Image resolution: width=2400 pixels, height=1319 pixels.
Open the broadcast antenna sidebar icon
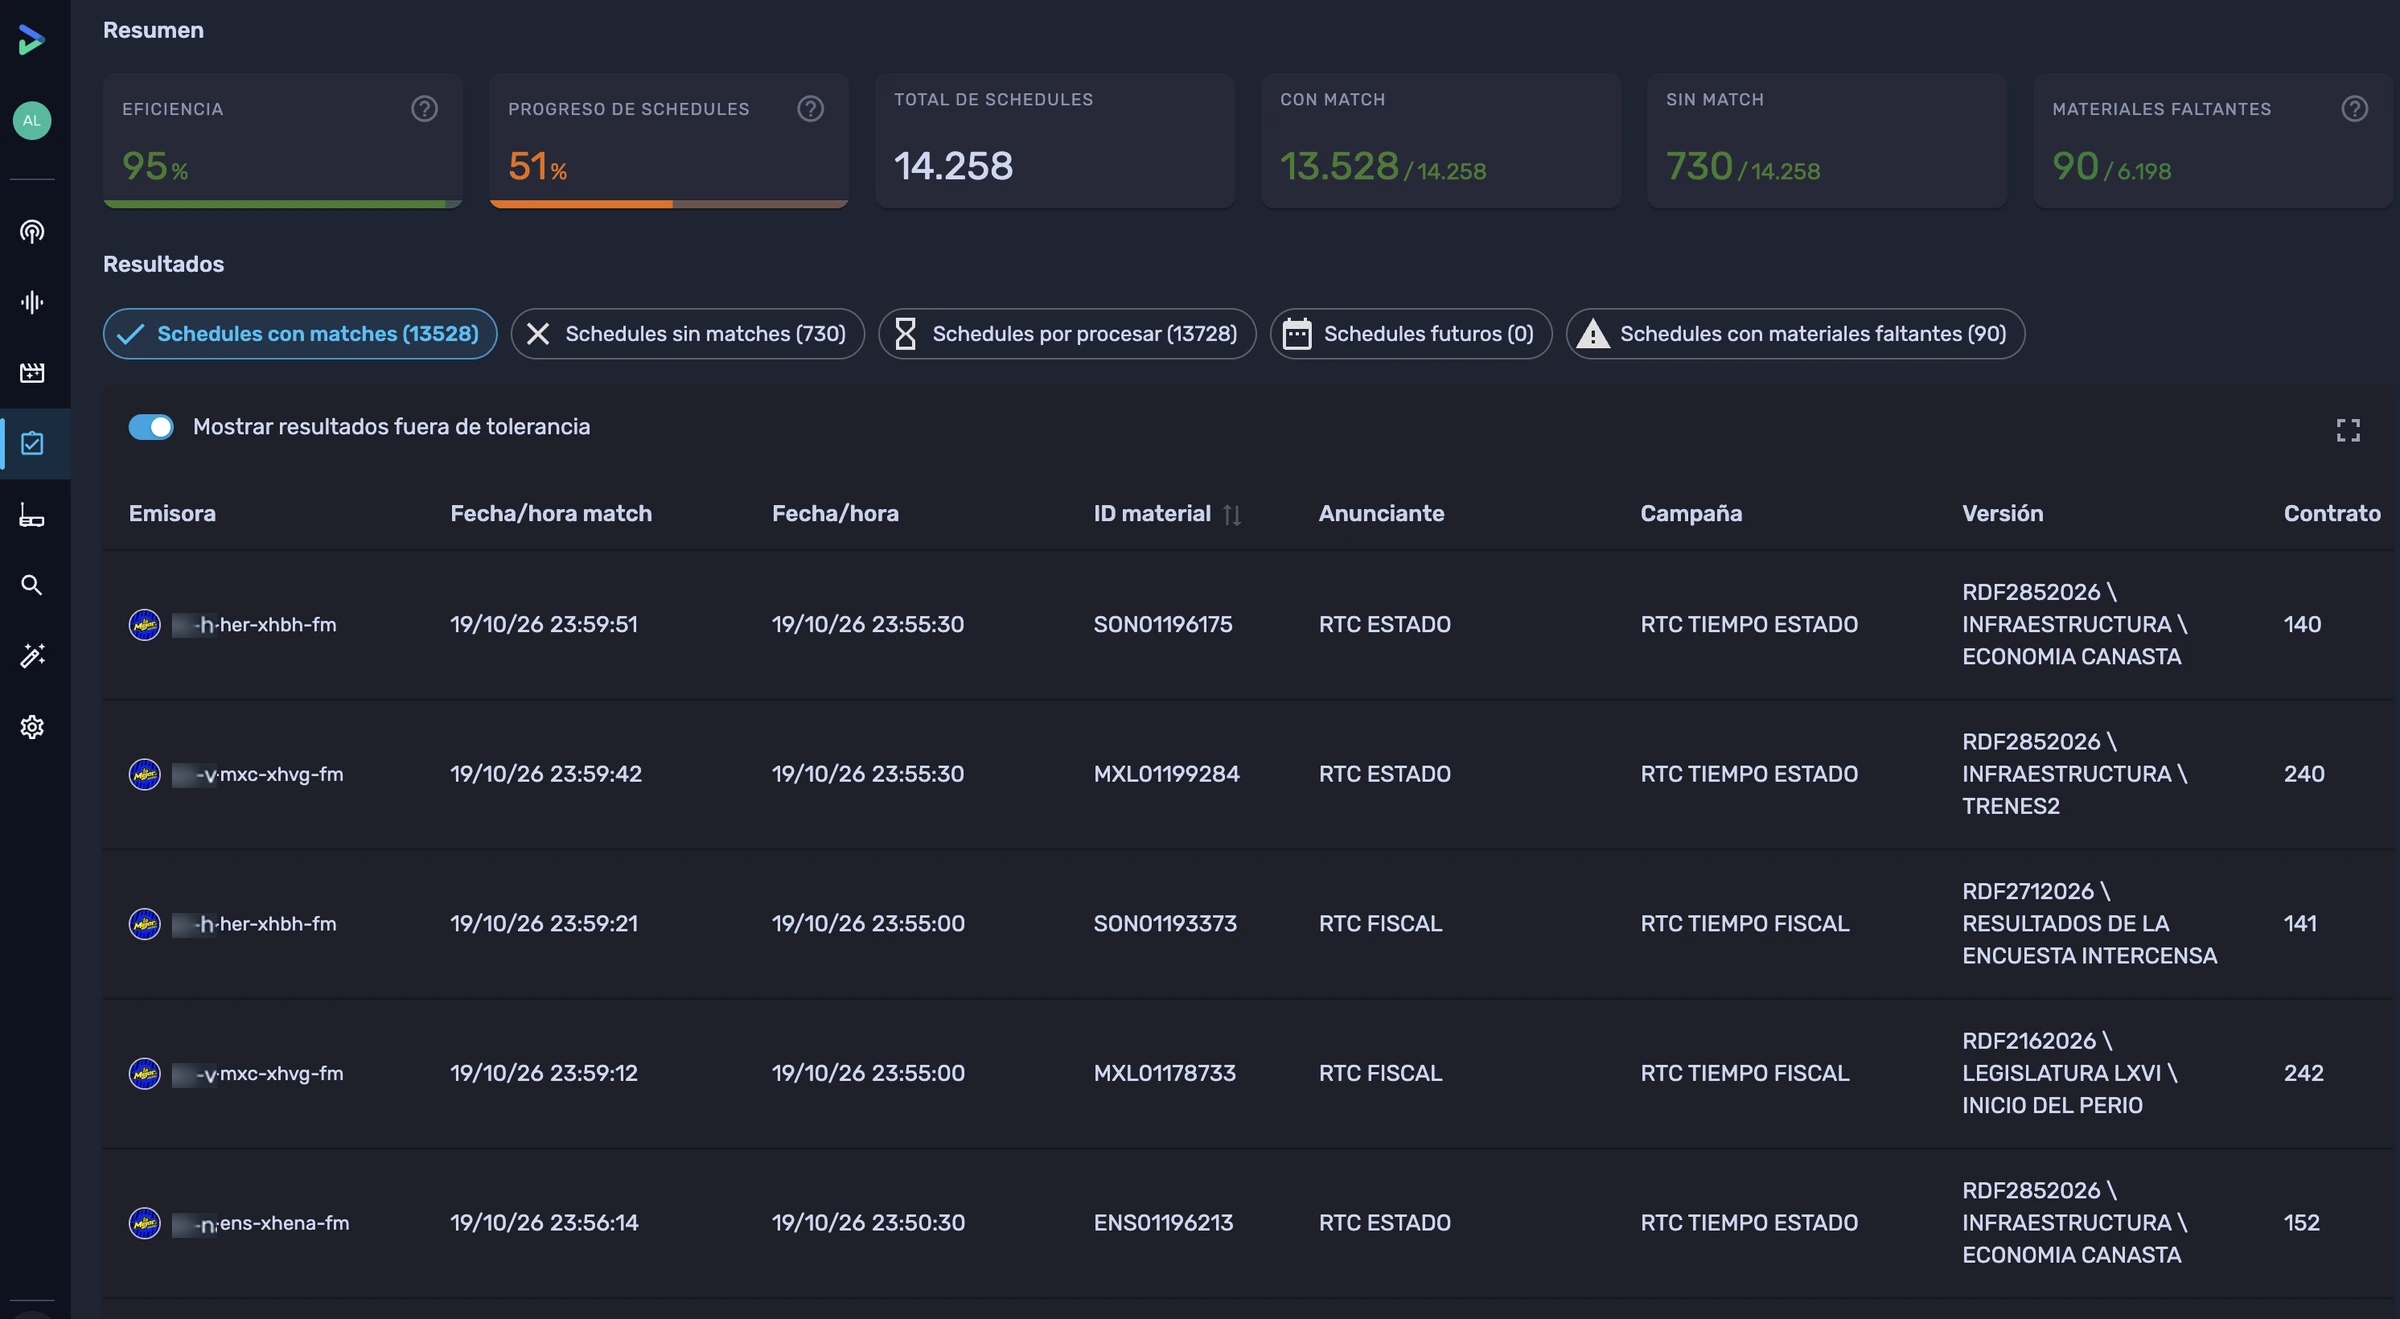[32, 232]
